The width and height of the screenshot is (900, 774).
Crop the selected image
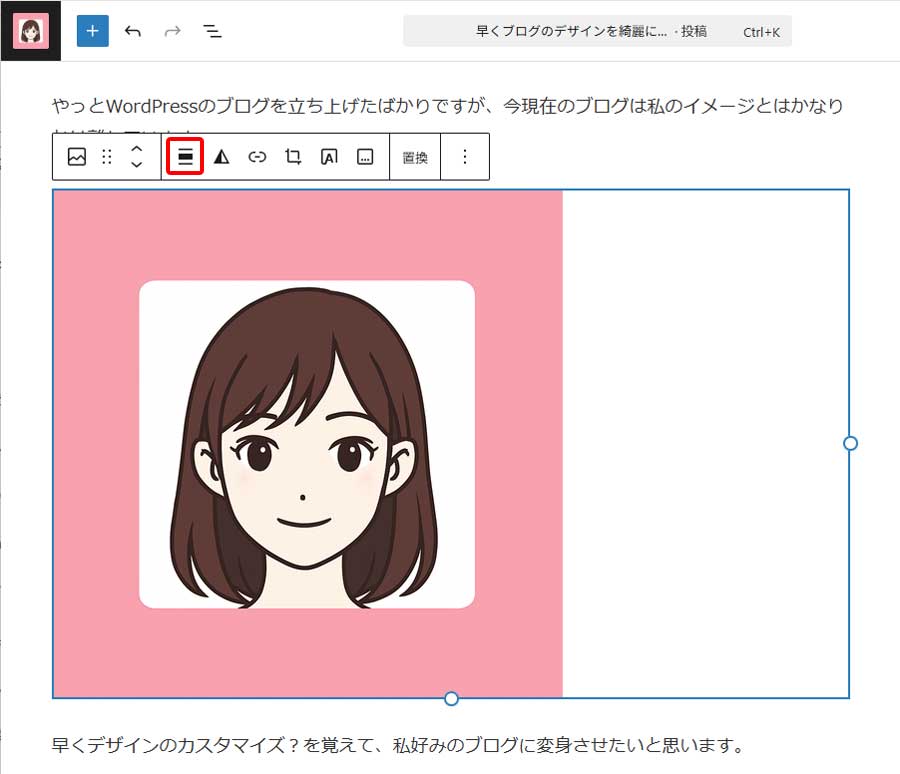click(292, 156)
